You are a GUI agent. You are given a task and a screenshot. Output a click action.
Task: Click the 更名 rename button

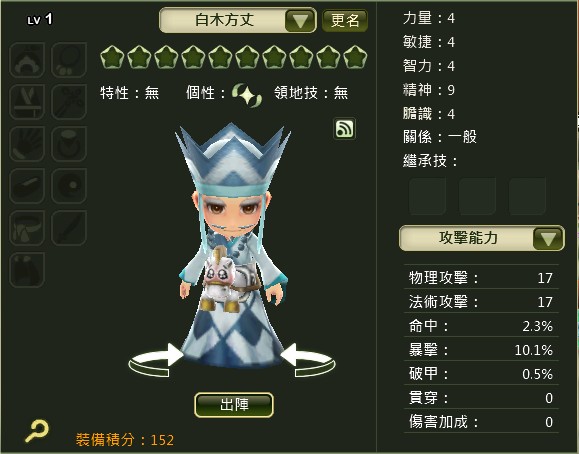345,20
